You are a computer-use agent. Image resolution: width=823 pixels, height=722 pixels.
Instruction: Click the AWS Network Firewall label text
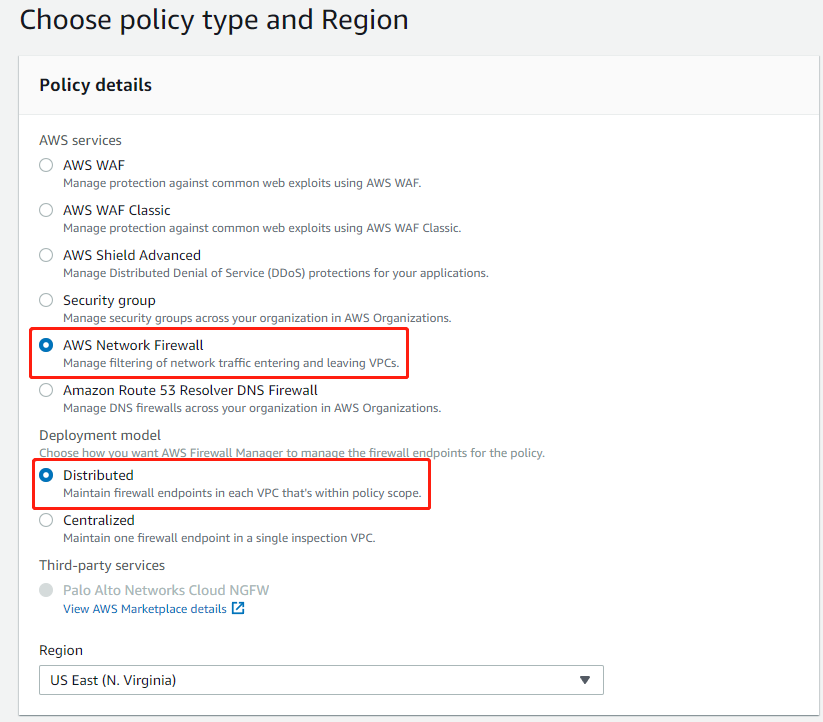(133, 345)
